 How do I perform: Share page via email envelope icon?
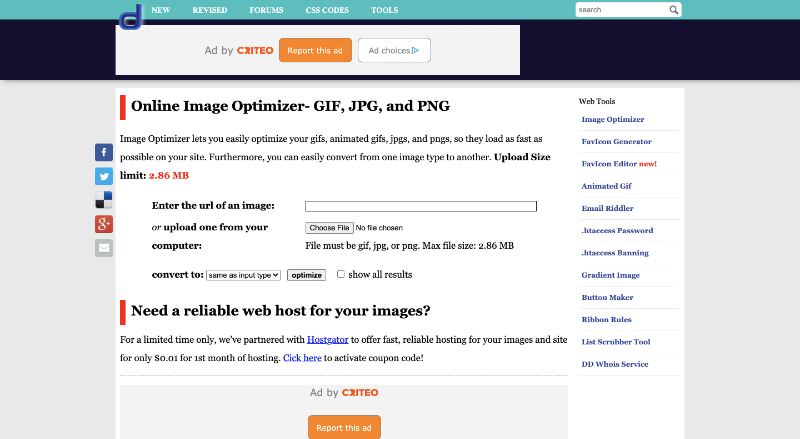tap(104, 248)
